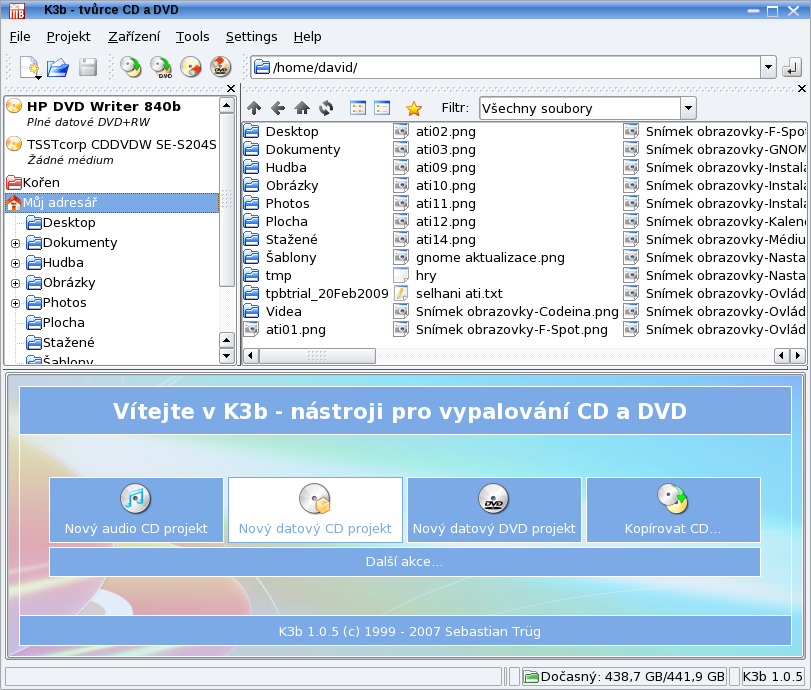This screenshot has width=811, height=690.
Task: Launch the Copy DVD toolbar icon
Action: 161,67
